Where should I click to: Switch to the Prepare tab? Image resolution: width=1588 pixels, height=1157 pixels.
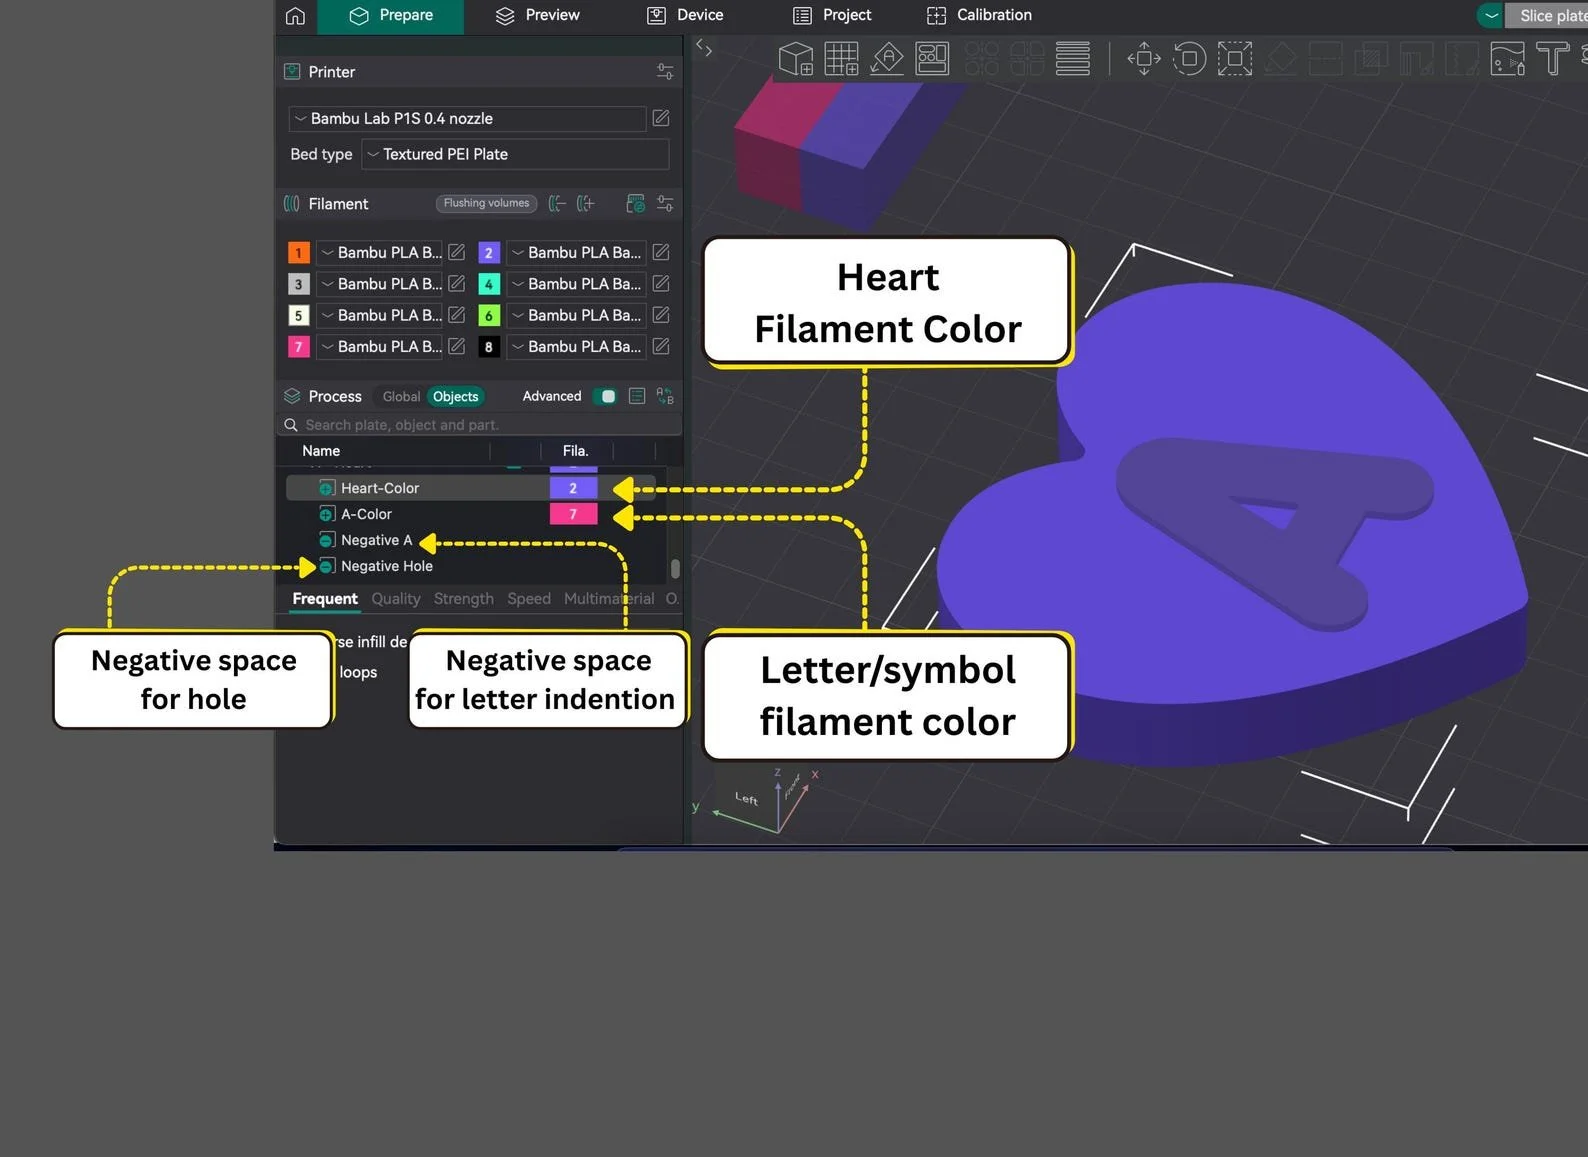point(391,16)
